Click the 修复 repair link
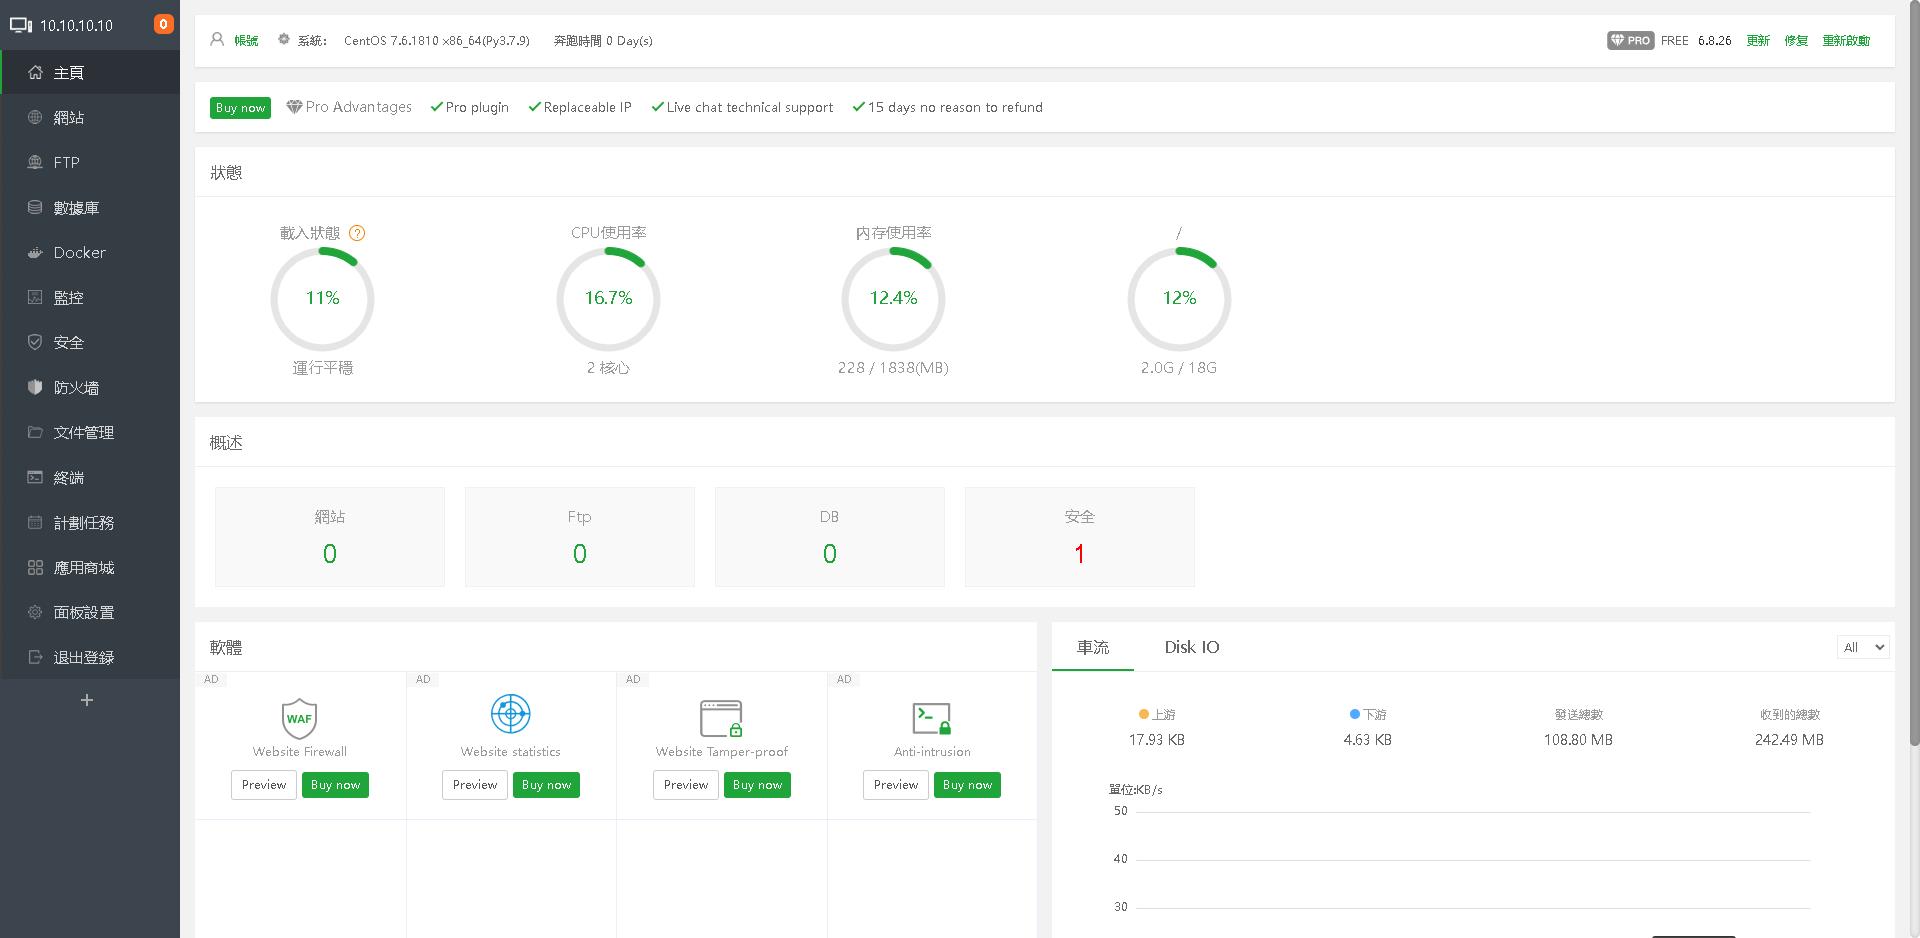 click(x=1796, y=41)
